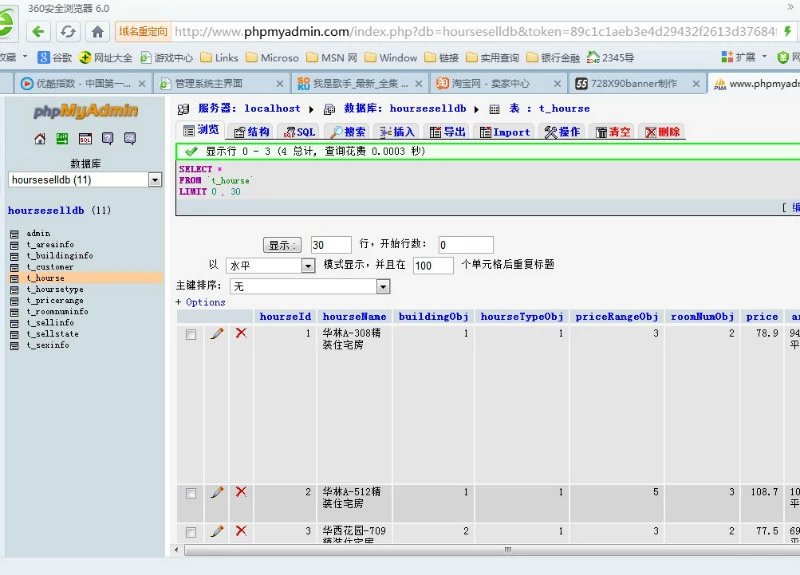Click the 扩展 extensions icon

click(x=727, y=57)
